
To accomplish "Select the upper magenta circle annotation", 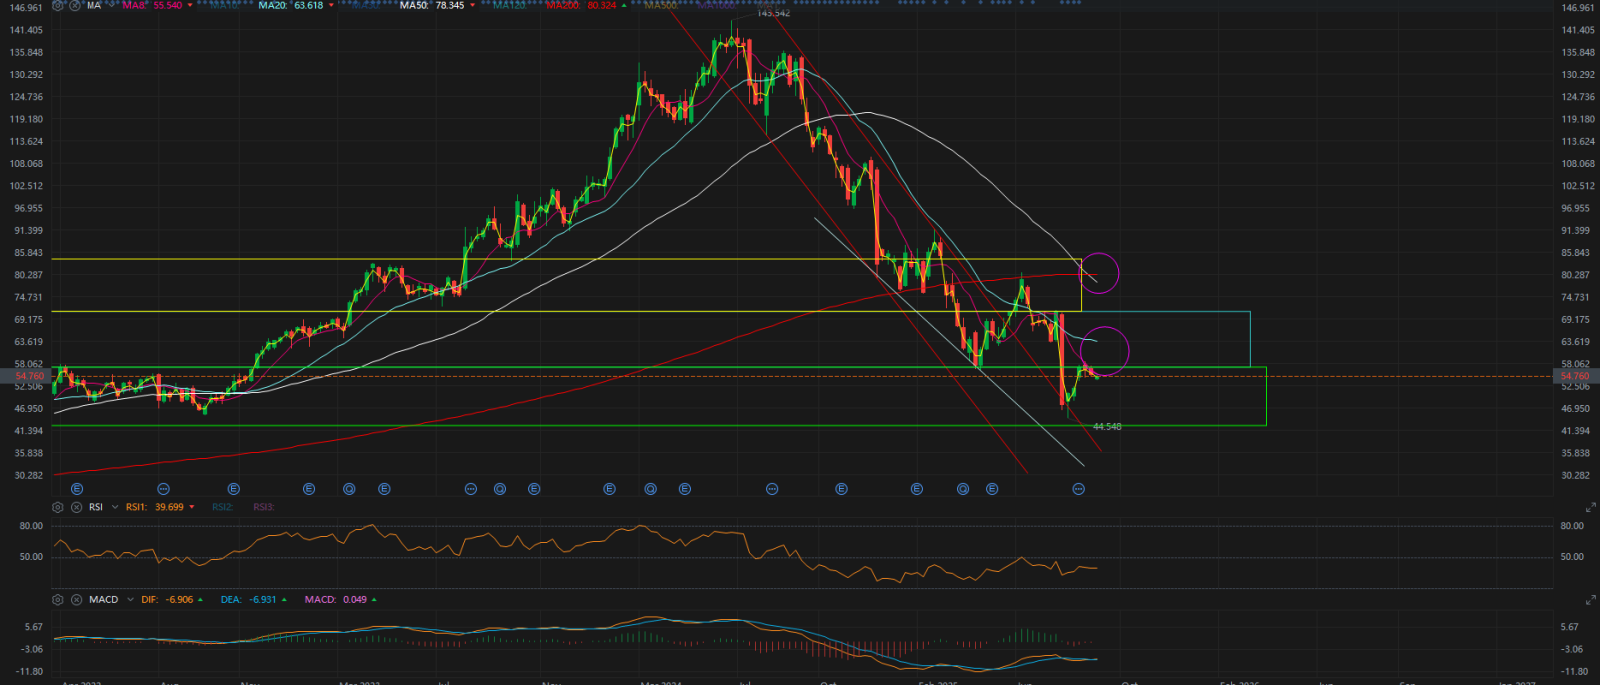I will pyautogui.click(x=1100, y=272).
